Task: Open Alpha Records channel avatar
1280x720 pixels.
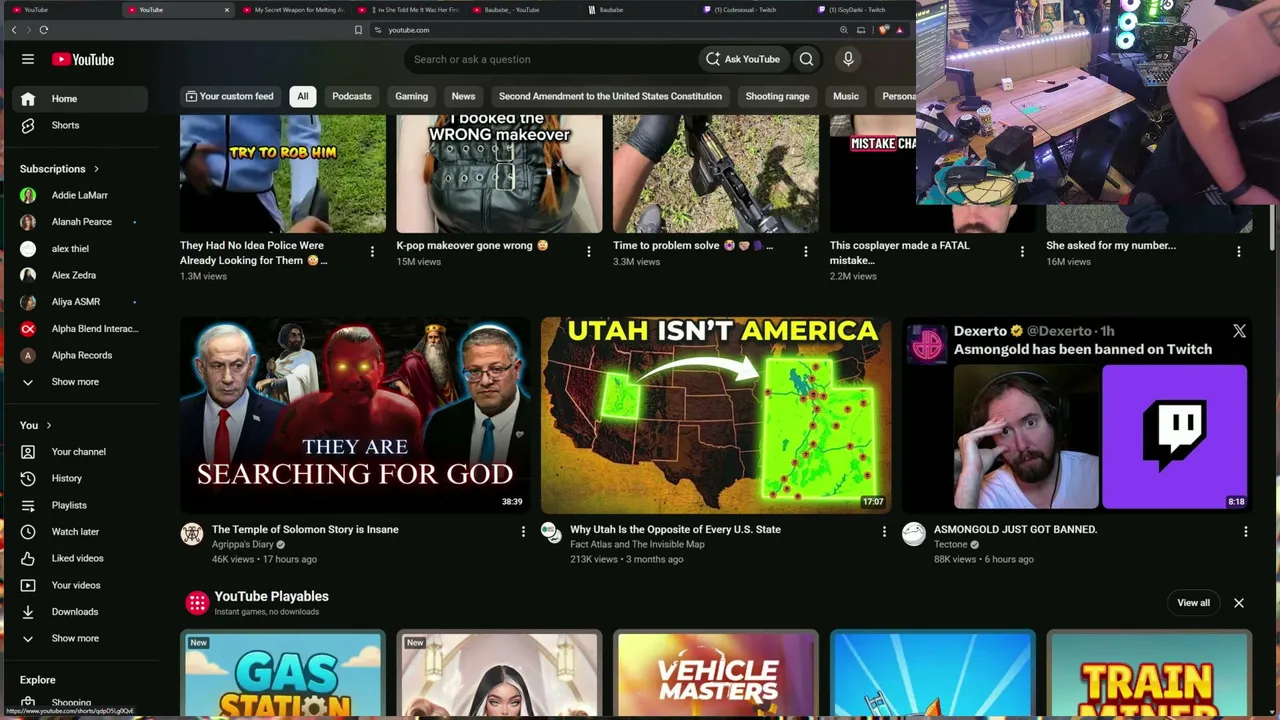Action: click(28, 355)
